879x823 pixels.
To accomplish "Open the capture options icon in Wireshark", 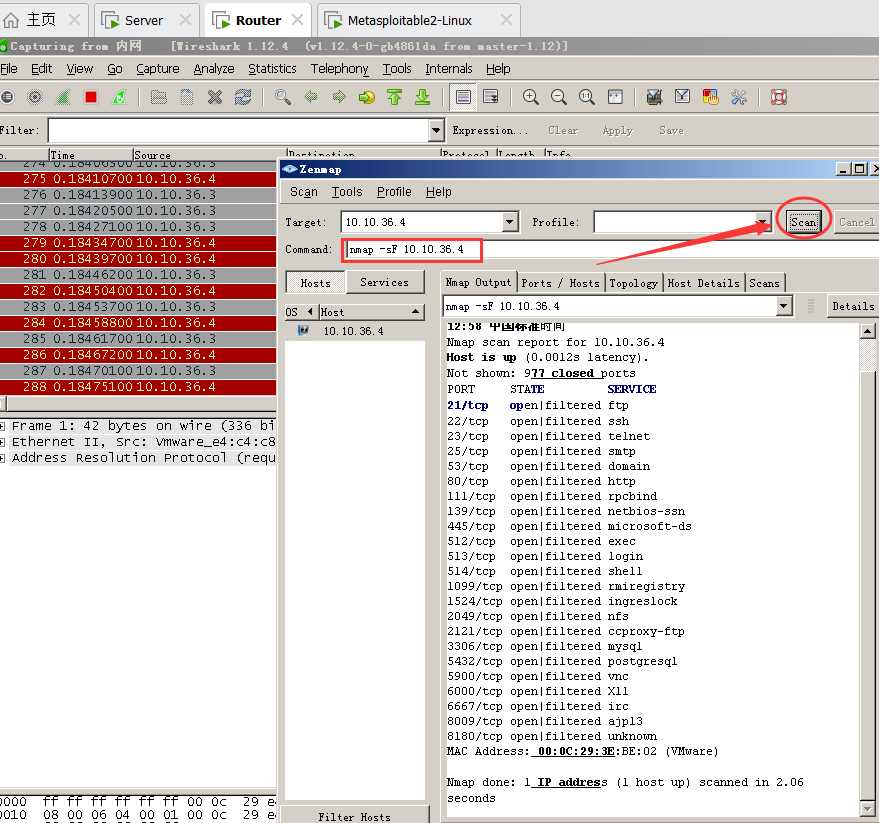I will [x=35, y=97].
